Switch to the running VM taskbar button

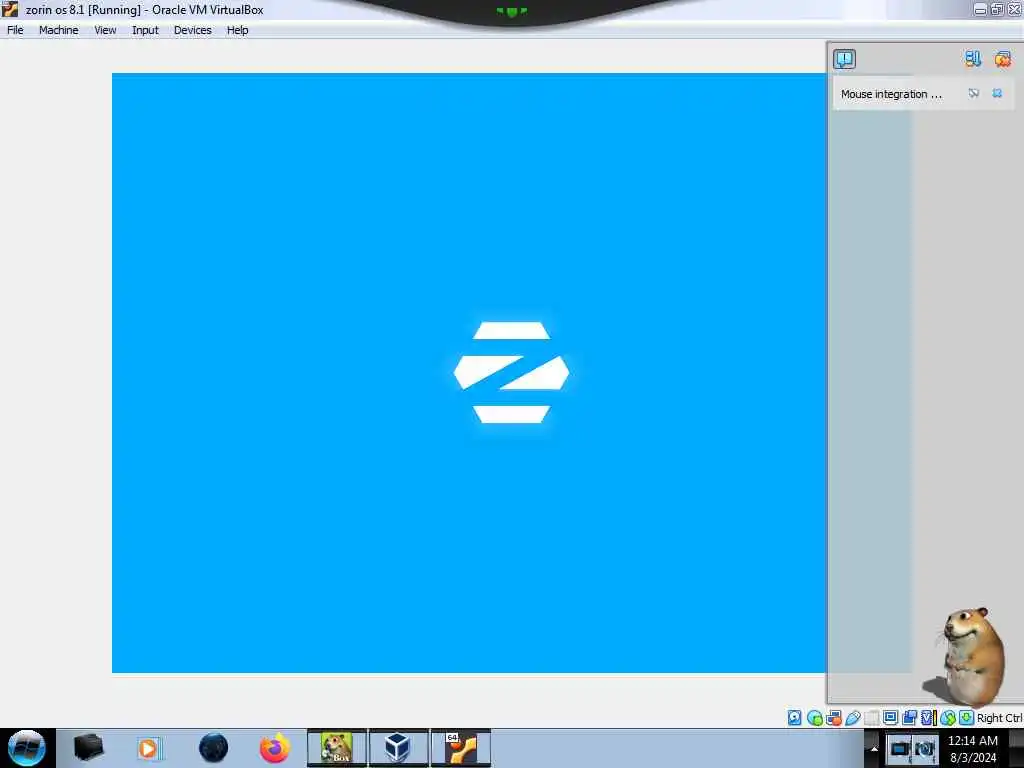(x=460, y=748)
